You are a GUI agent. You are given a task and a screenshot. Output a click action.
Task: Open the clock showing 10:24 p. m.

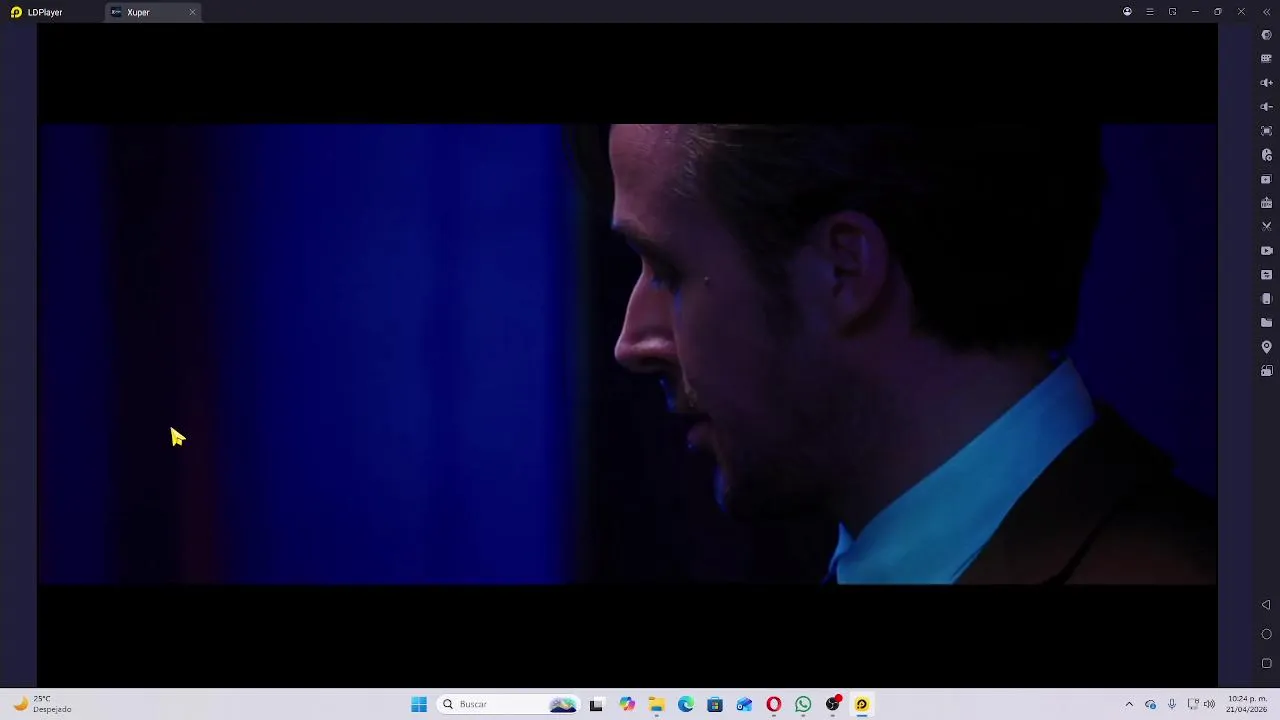coord(1247,704)
